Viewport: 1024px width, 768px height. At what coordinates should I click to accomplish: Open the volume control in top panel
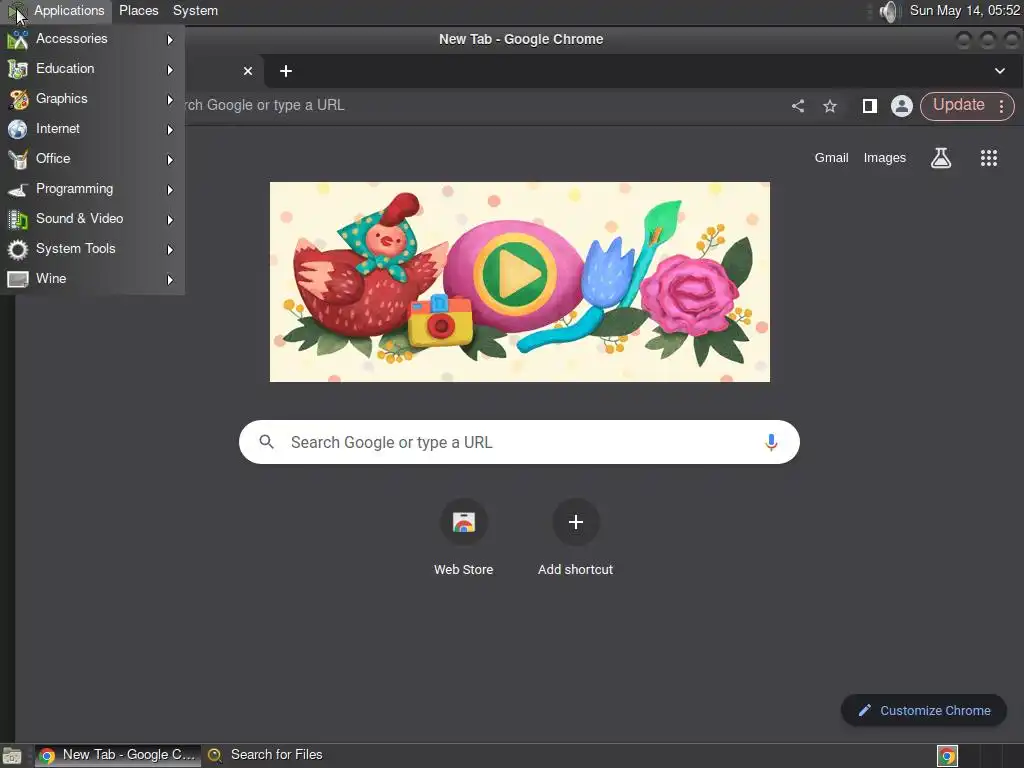888,11
